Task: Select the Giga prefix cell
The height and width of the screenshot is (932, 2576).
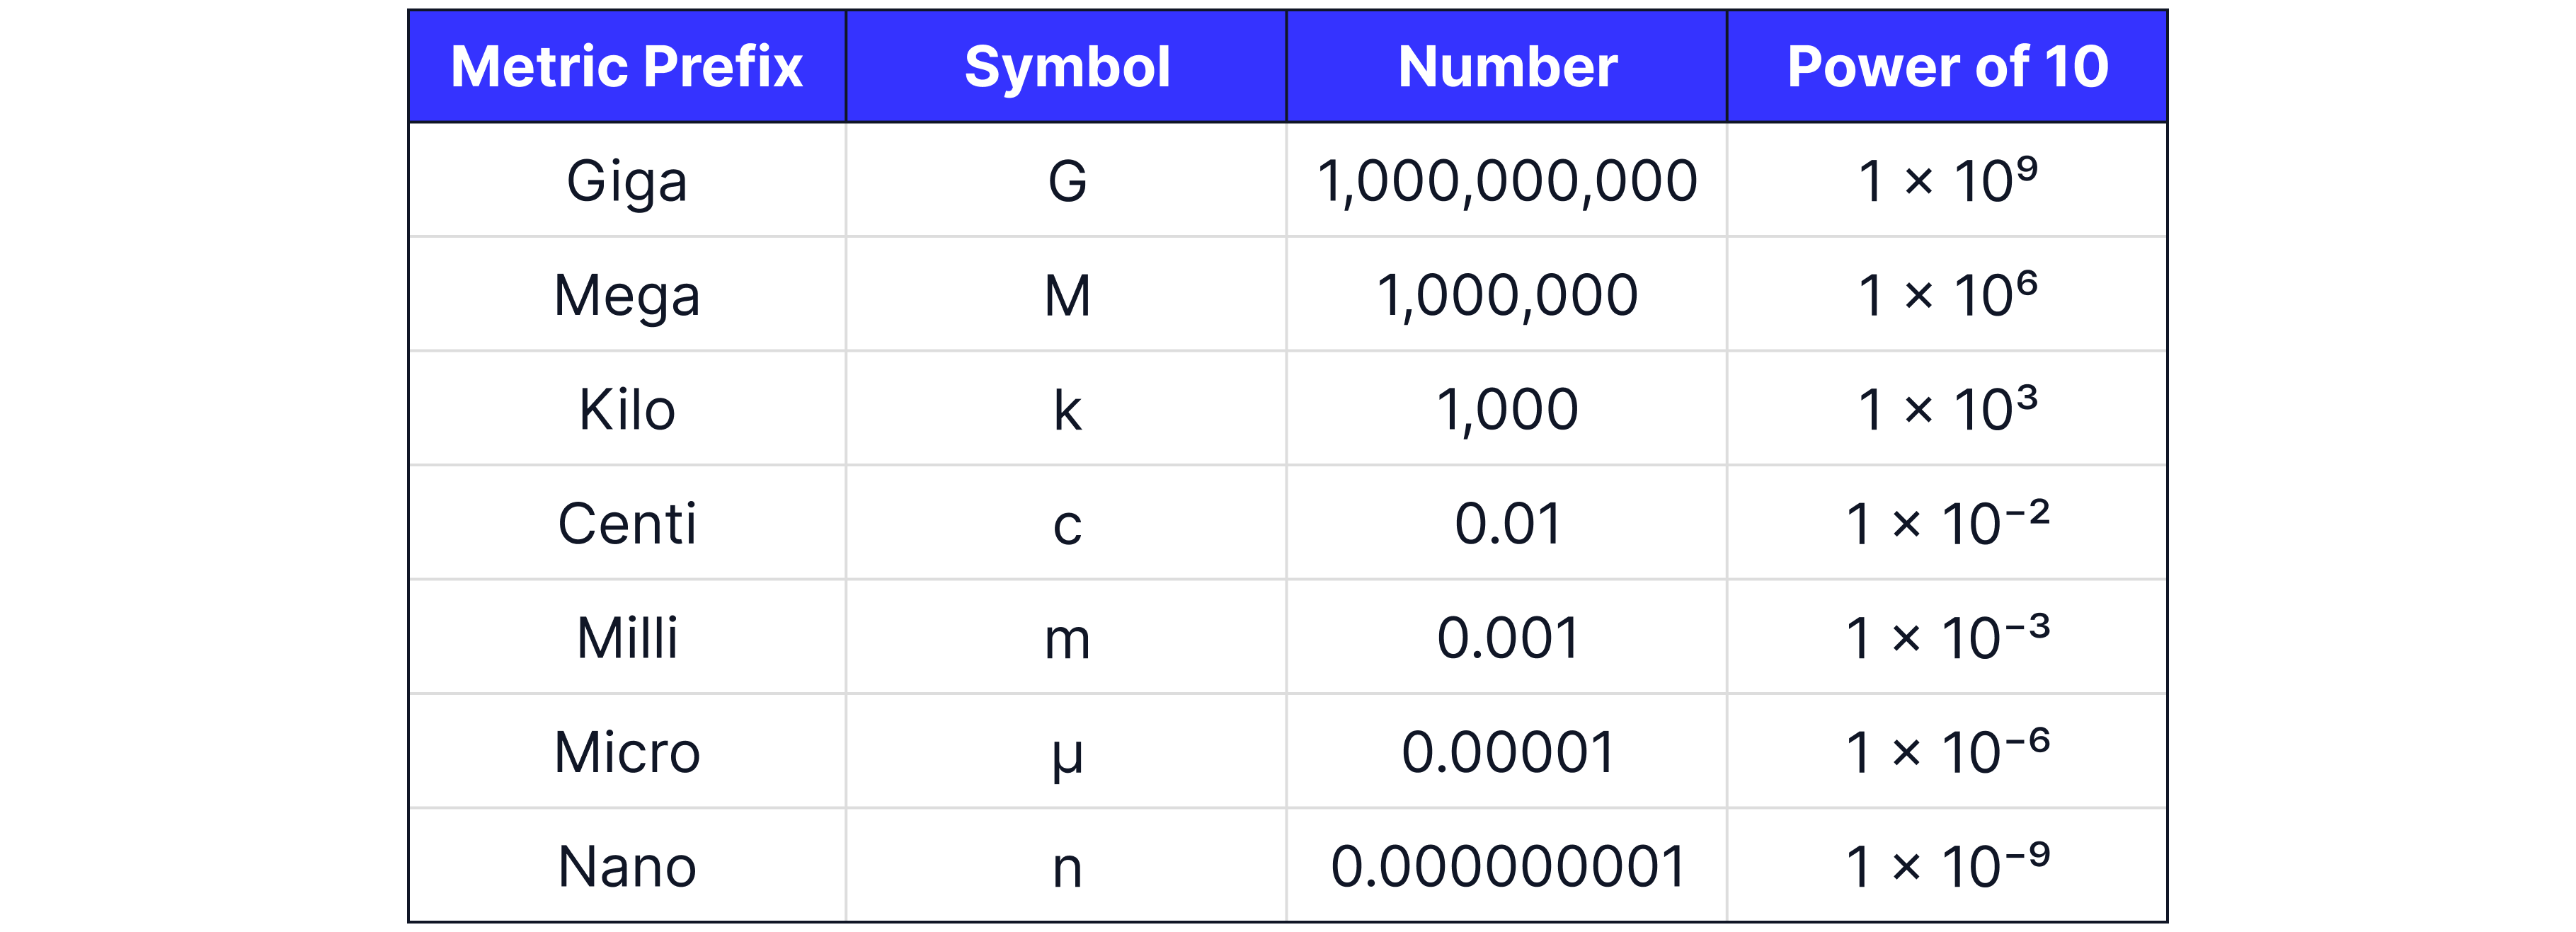Action: [627, 181]
